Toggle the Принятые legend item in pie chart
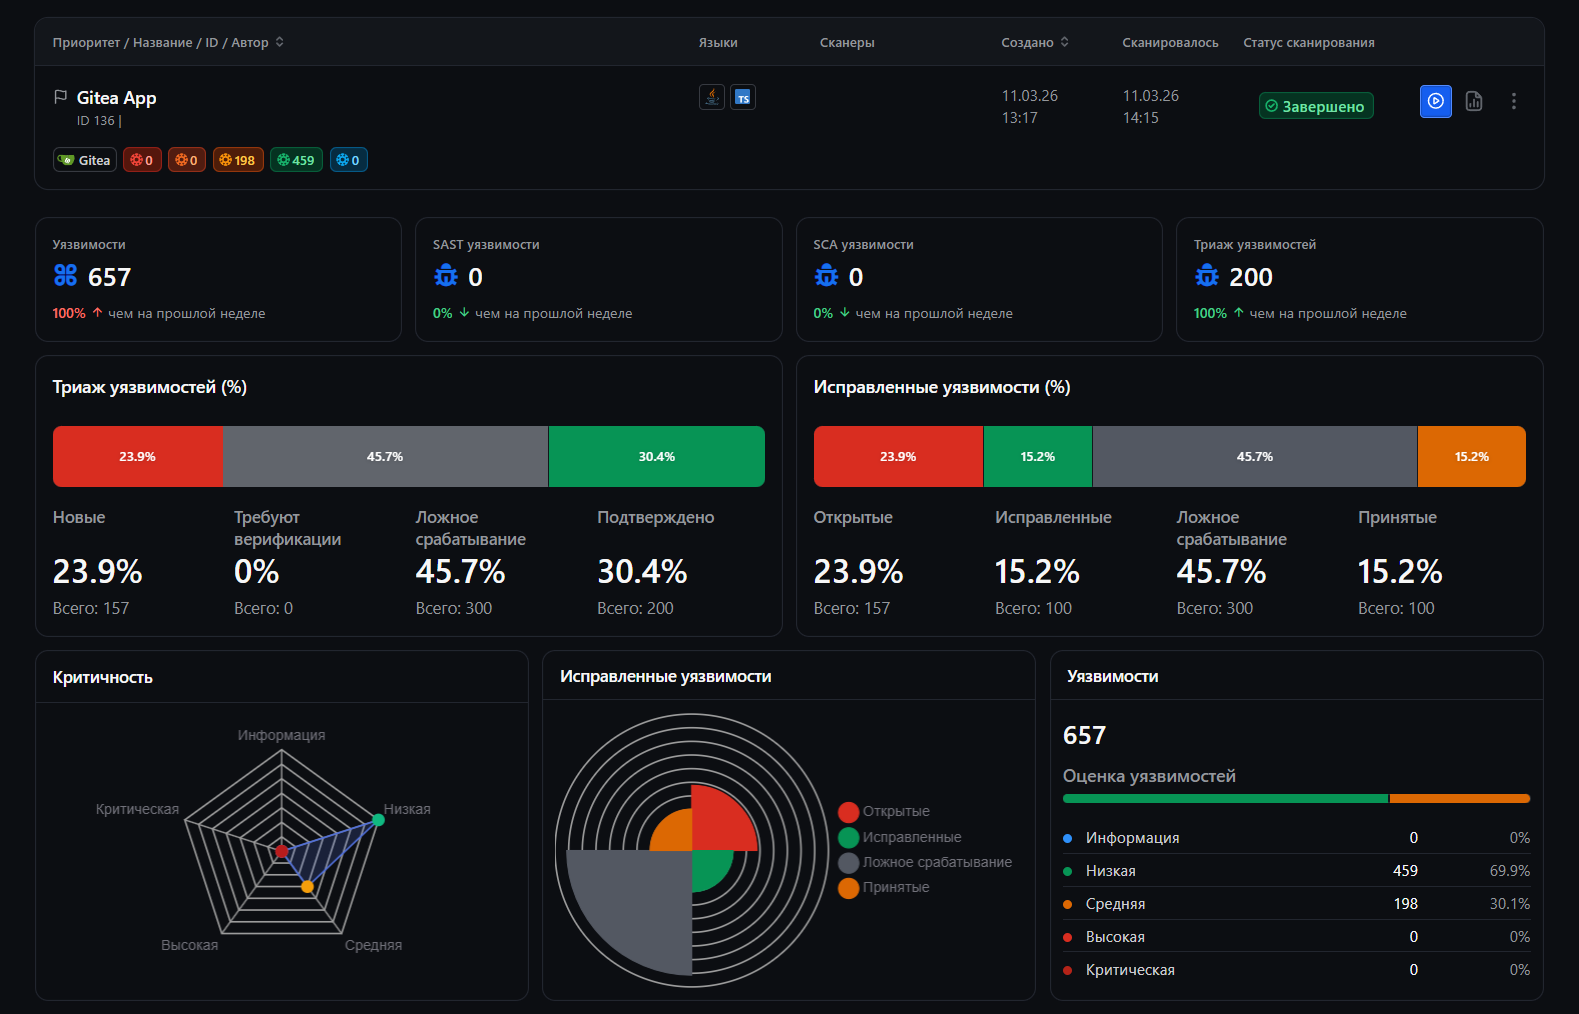Viewport: 1579px width, 1014px height. [884, 887]
